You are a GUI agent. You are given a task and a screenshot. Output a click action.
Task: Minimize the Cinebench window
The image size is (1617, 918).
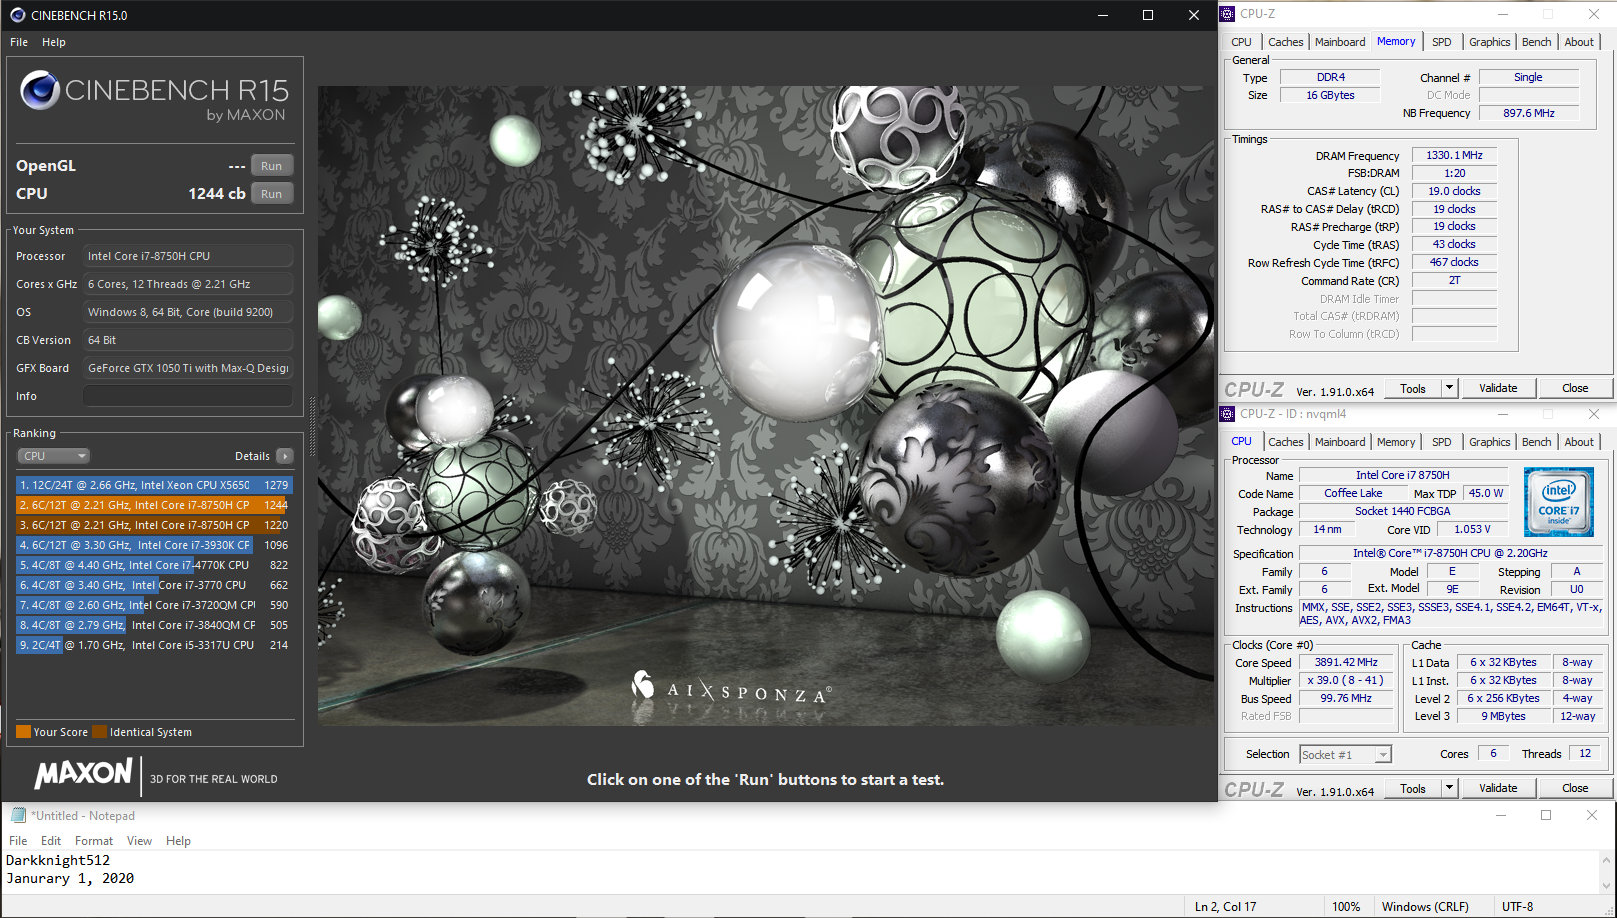(x=1103, y=15)
